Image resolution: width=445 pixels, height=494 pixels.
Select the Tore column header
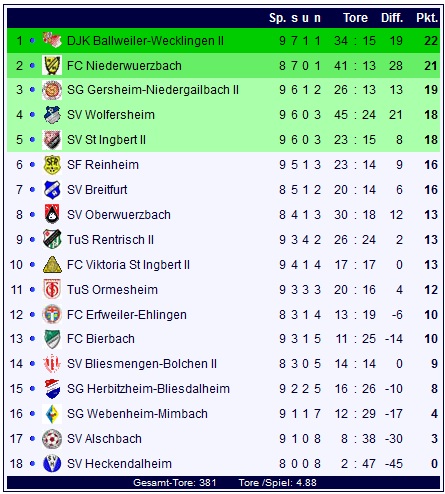(x=355, y=18)
